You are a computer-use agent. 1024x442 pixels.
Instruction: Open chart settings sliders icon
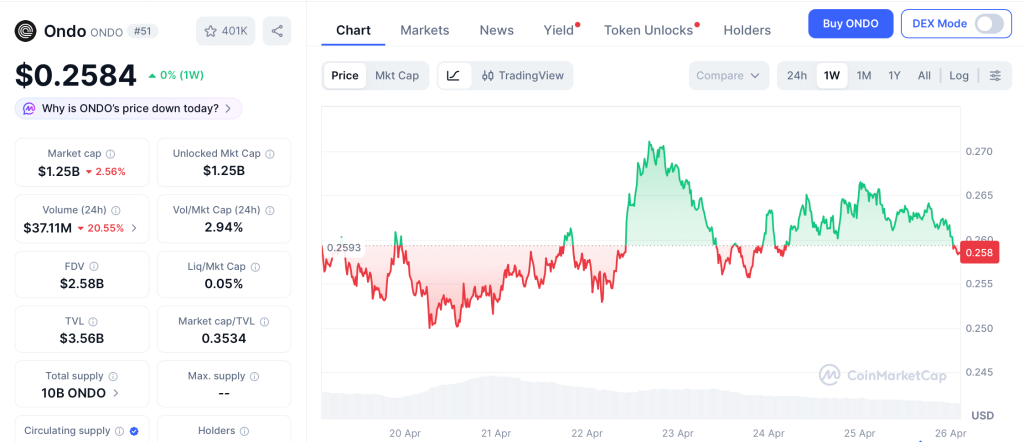pos(995,75)
